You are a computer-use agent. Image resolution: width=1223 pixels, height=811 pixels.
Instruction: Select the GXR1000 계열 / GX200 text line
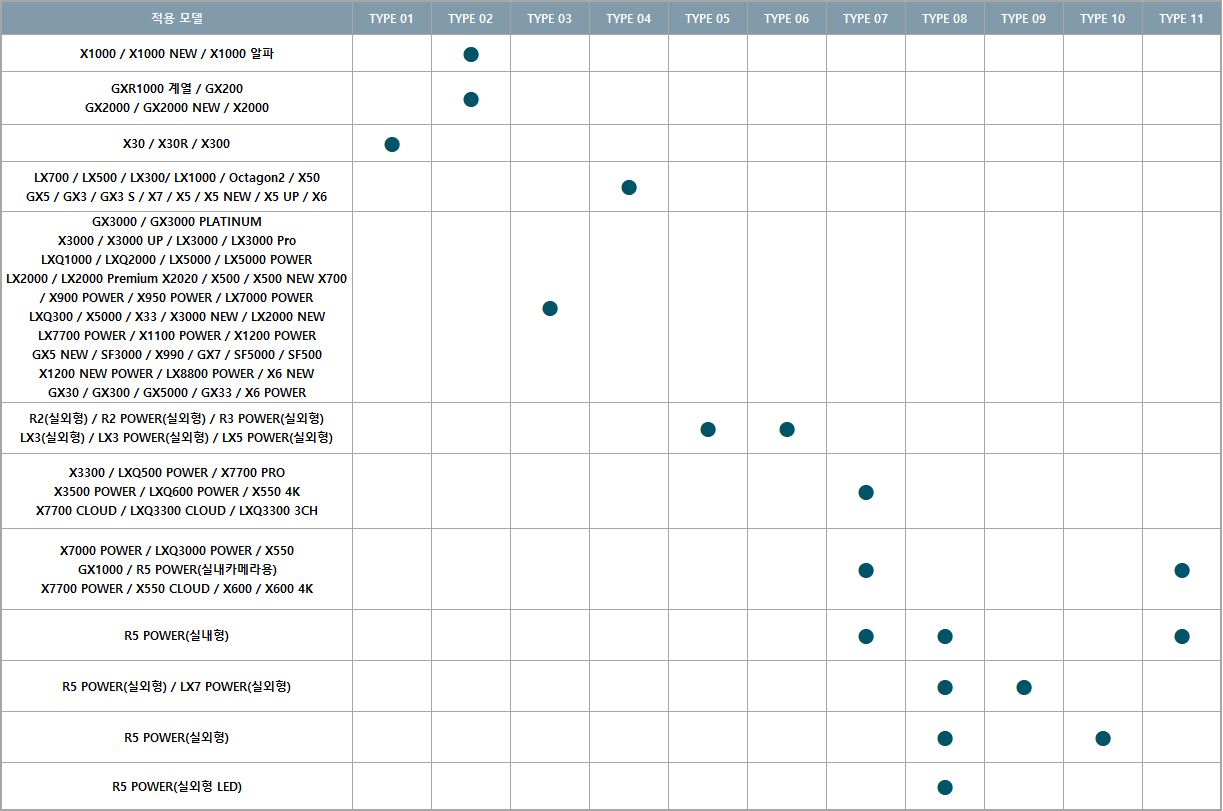click(177, 88)
